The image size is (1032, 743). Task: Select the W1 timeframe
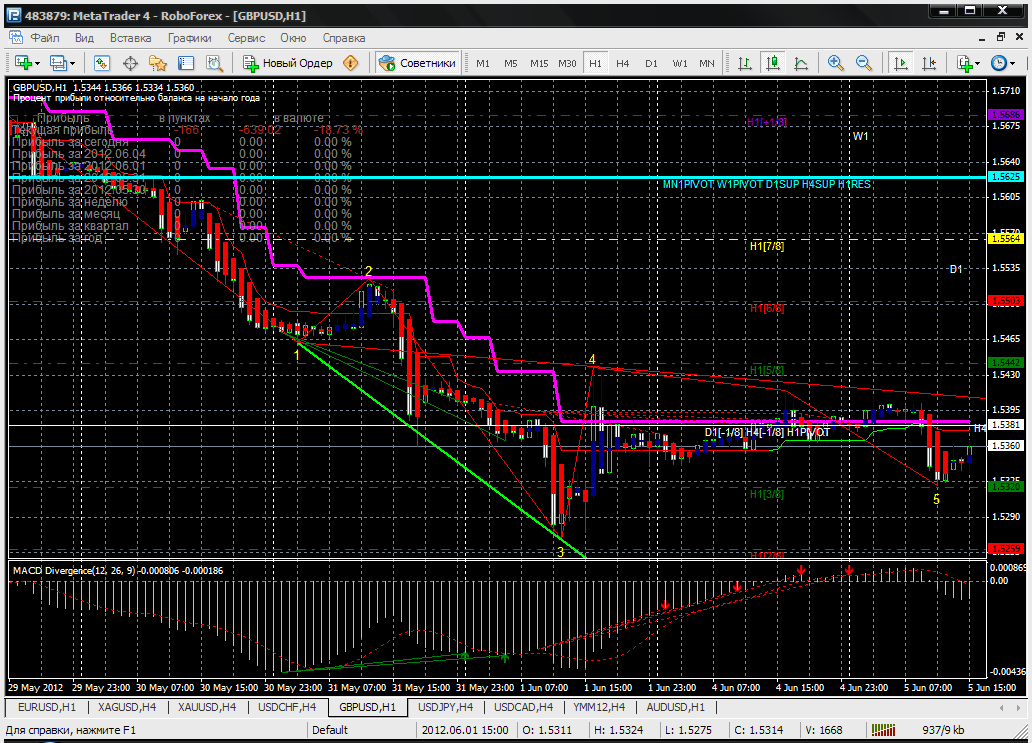tap(680, 63)
